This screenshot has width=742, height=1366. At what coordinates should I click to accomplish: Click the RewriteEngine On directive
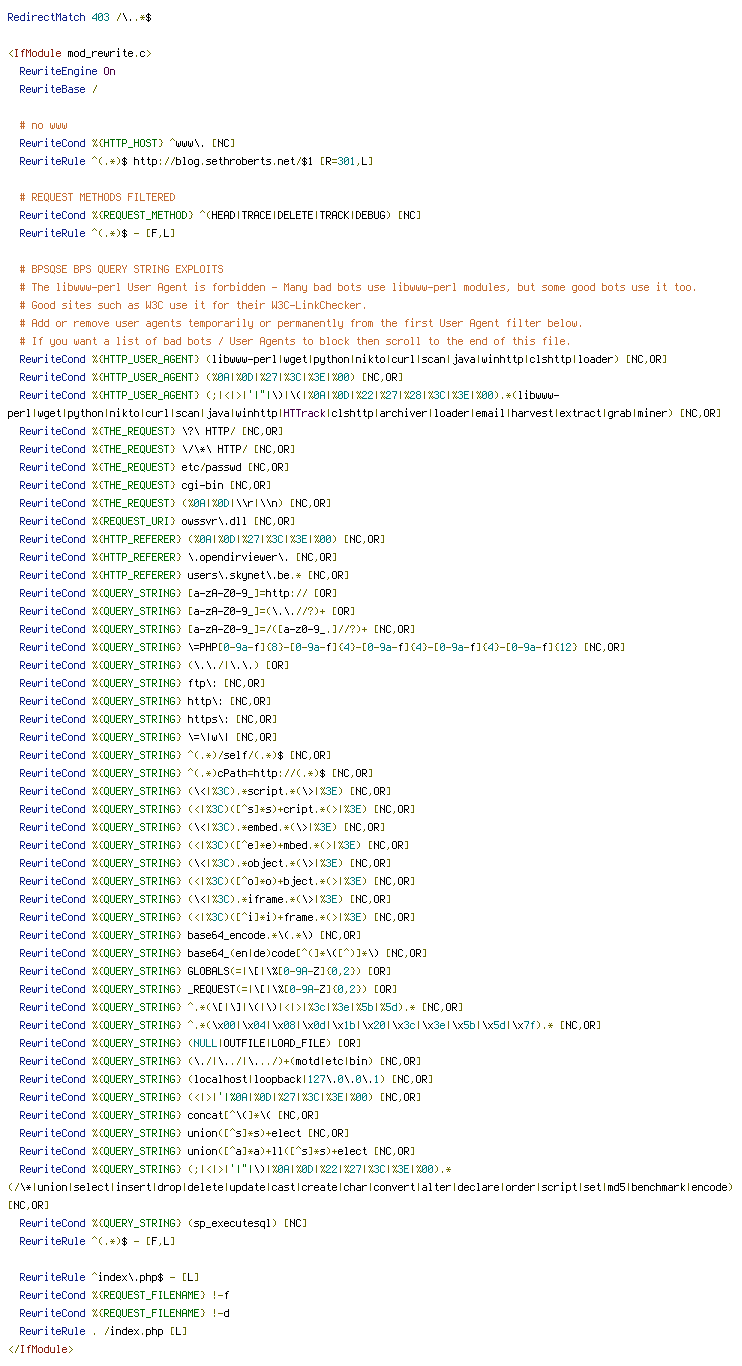coord(67,72)
